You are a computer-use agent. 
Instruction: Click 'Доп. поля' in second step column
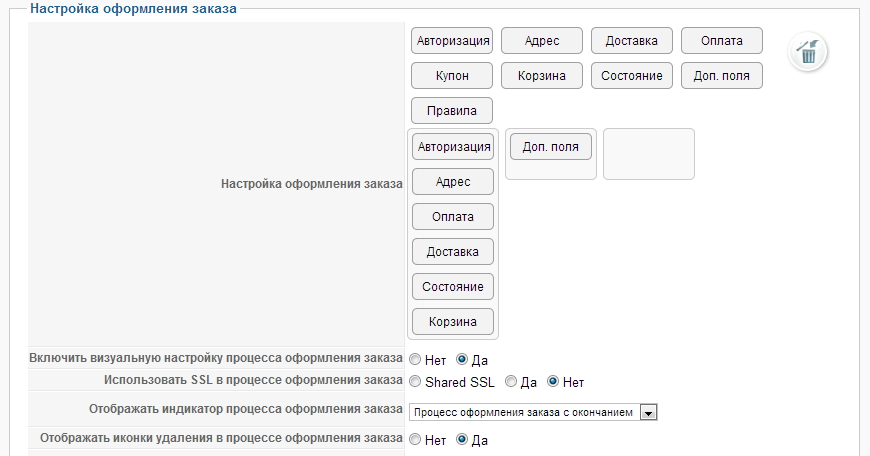(551, 146)
